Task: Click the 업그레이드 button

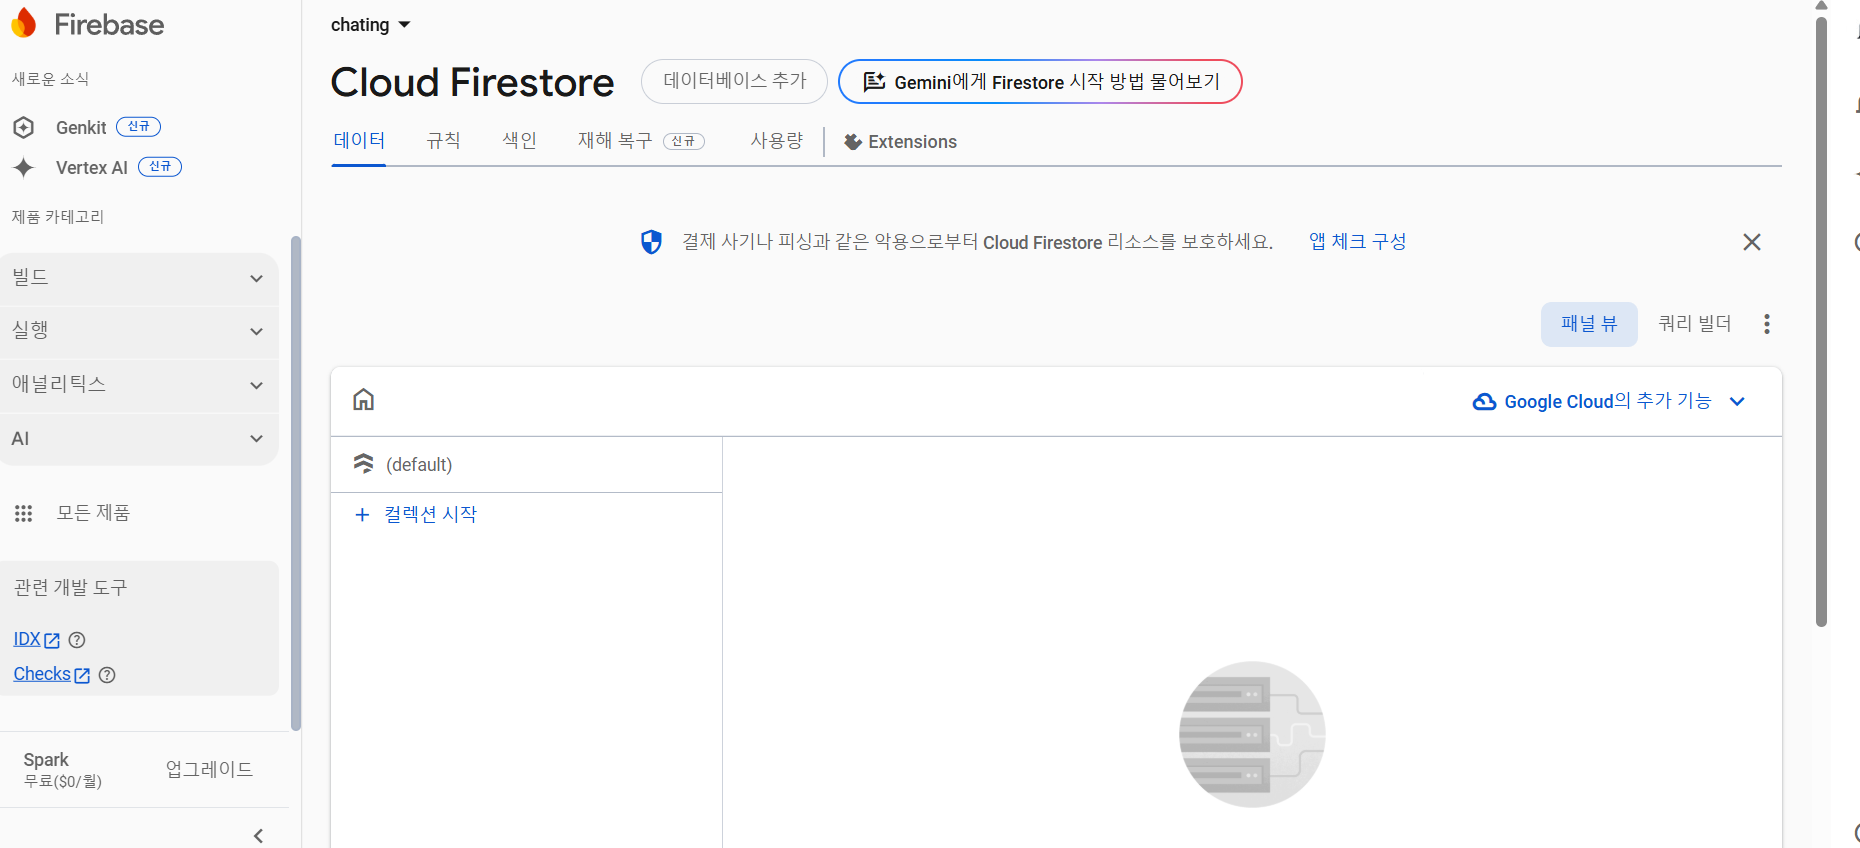Action: 209,770
